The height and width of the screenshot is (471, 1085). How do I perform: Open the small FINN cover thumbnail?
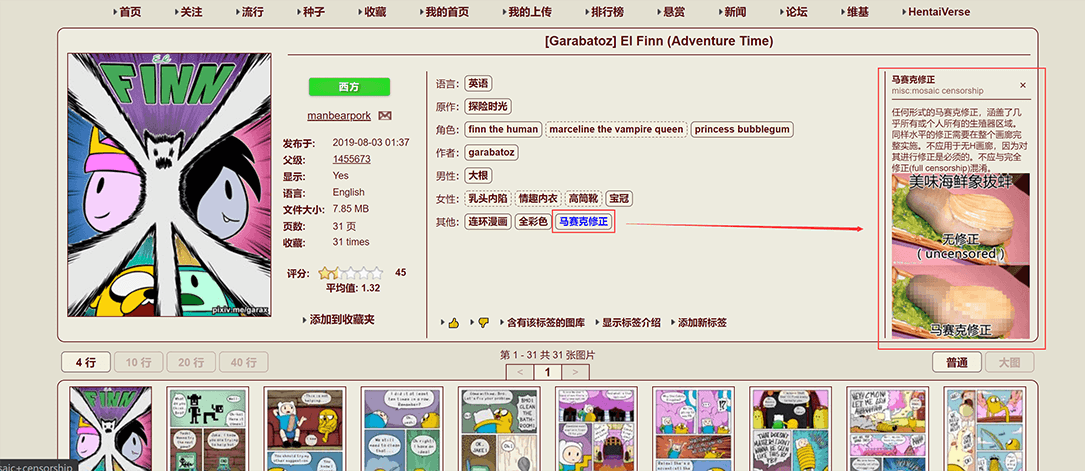(111, 429)
